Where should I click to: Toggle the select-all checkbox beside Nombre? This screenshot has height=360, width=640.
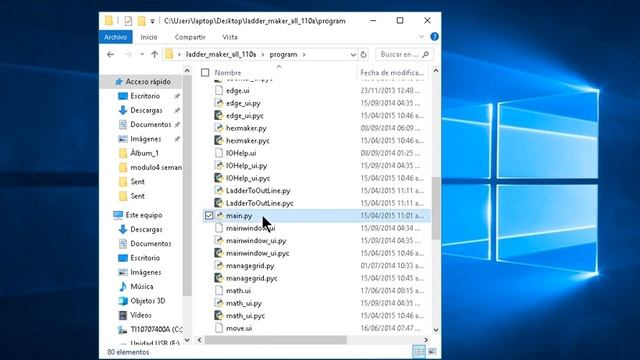tap(205, 73)
